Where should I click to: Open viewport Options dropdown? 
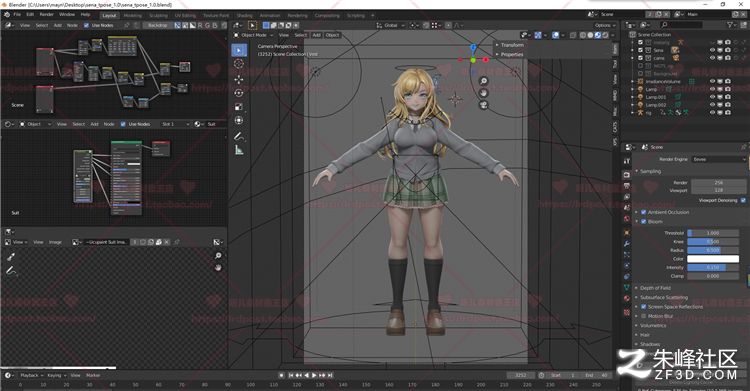[x=604, y=25]
